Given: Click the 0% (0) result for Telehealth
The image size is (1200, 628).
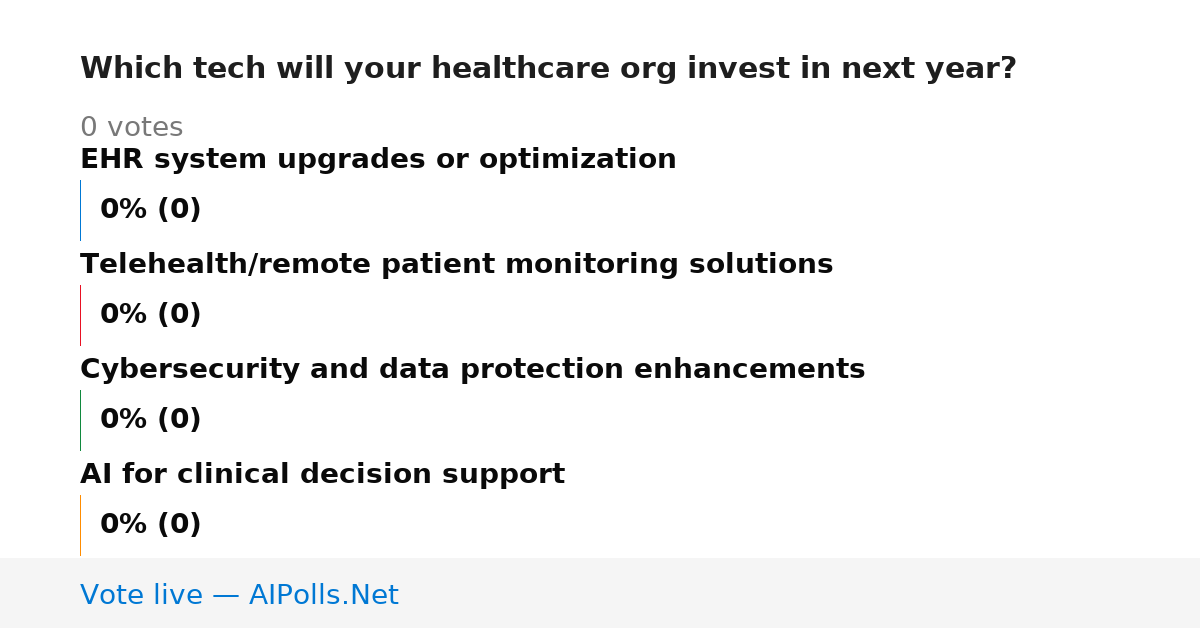Looking at the screenshot, I should click(150, 315).
